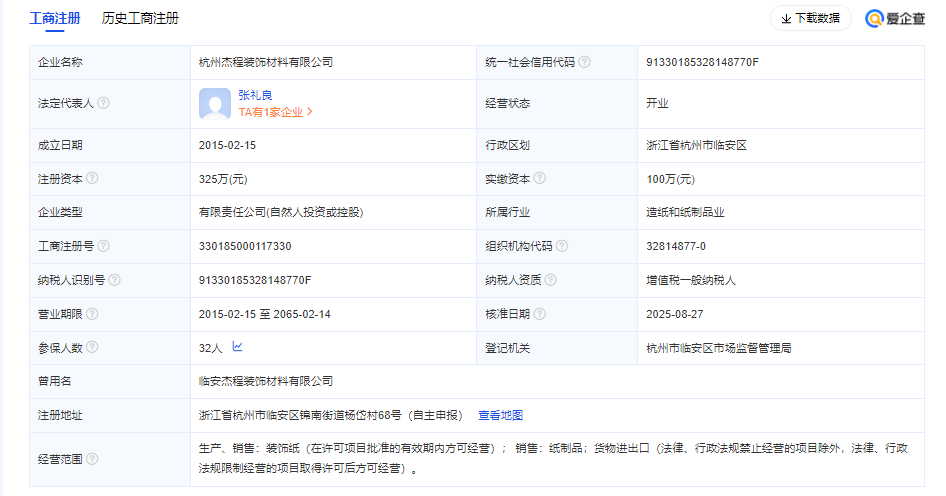Click taxpayer ID 91330185328148770F in 纳税人识别号 row

(x=255, y=280)
